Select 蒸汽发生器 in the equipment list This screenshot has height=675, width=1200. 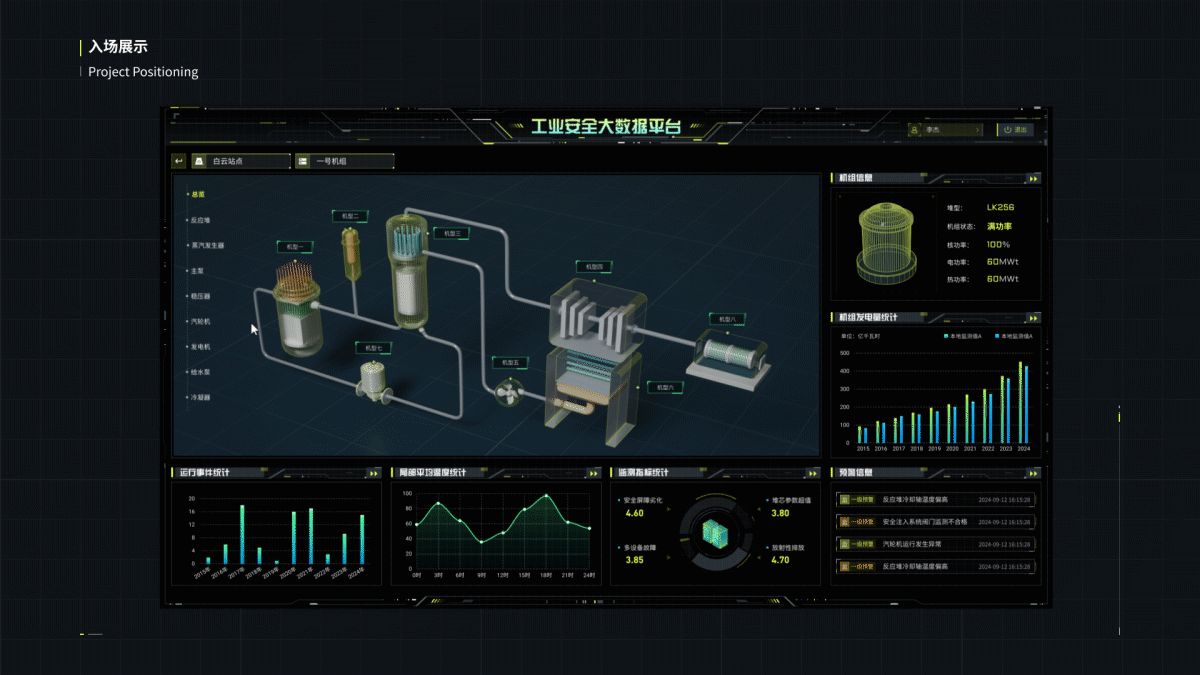click(x=207, y=245)
